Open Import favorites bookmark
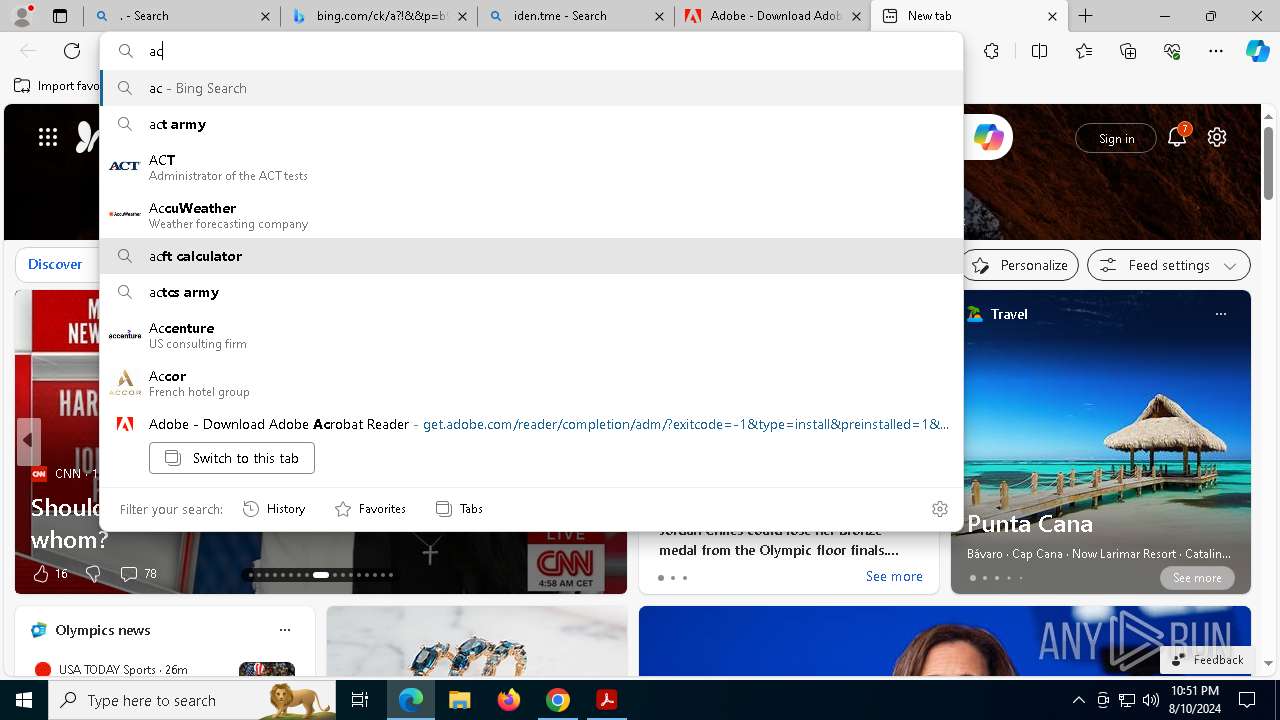 click(x=57, y=86)
